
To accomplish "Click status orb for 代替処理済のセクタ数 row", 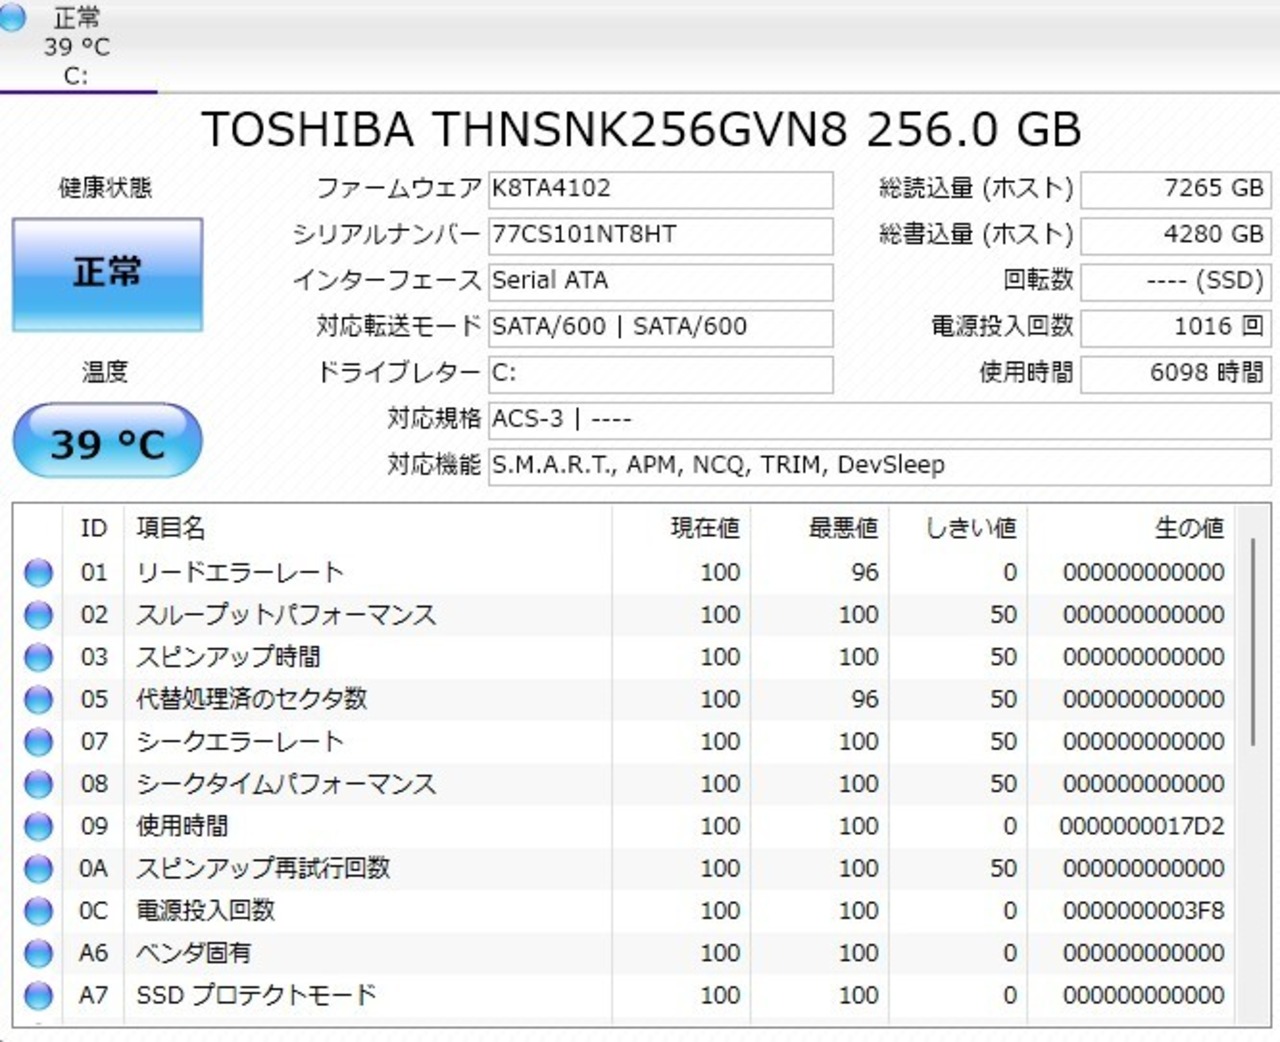I will [x=38, y=700].
